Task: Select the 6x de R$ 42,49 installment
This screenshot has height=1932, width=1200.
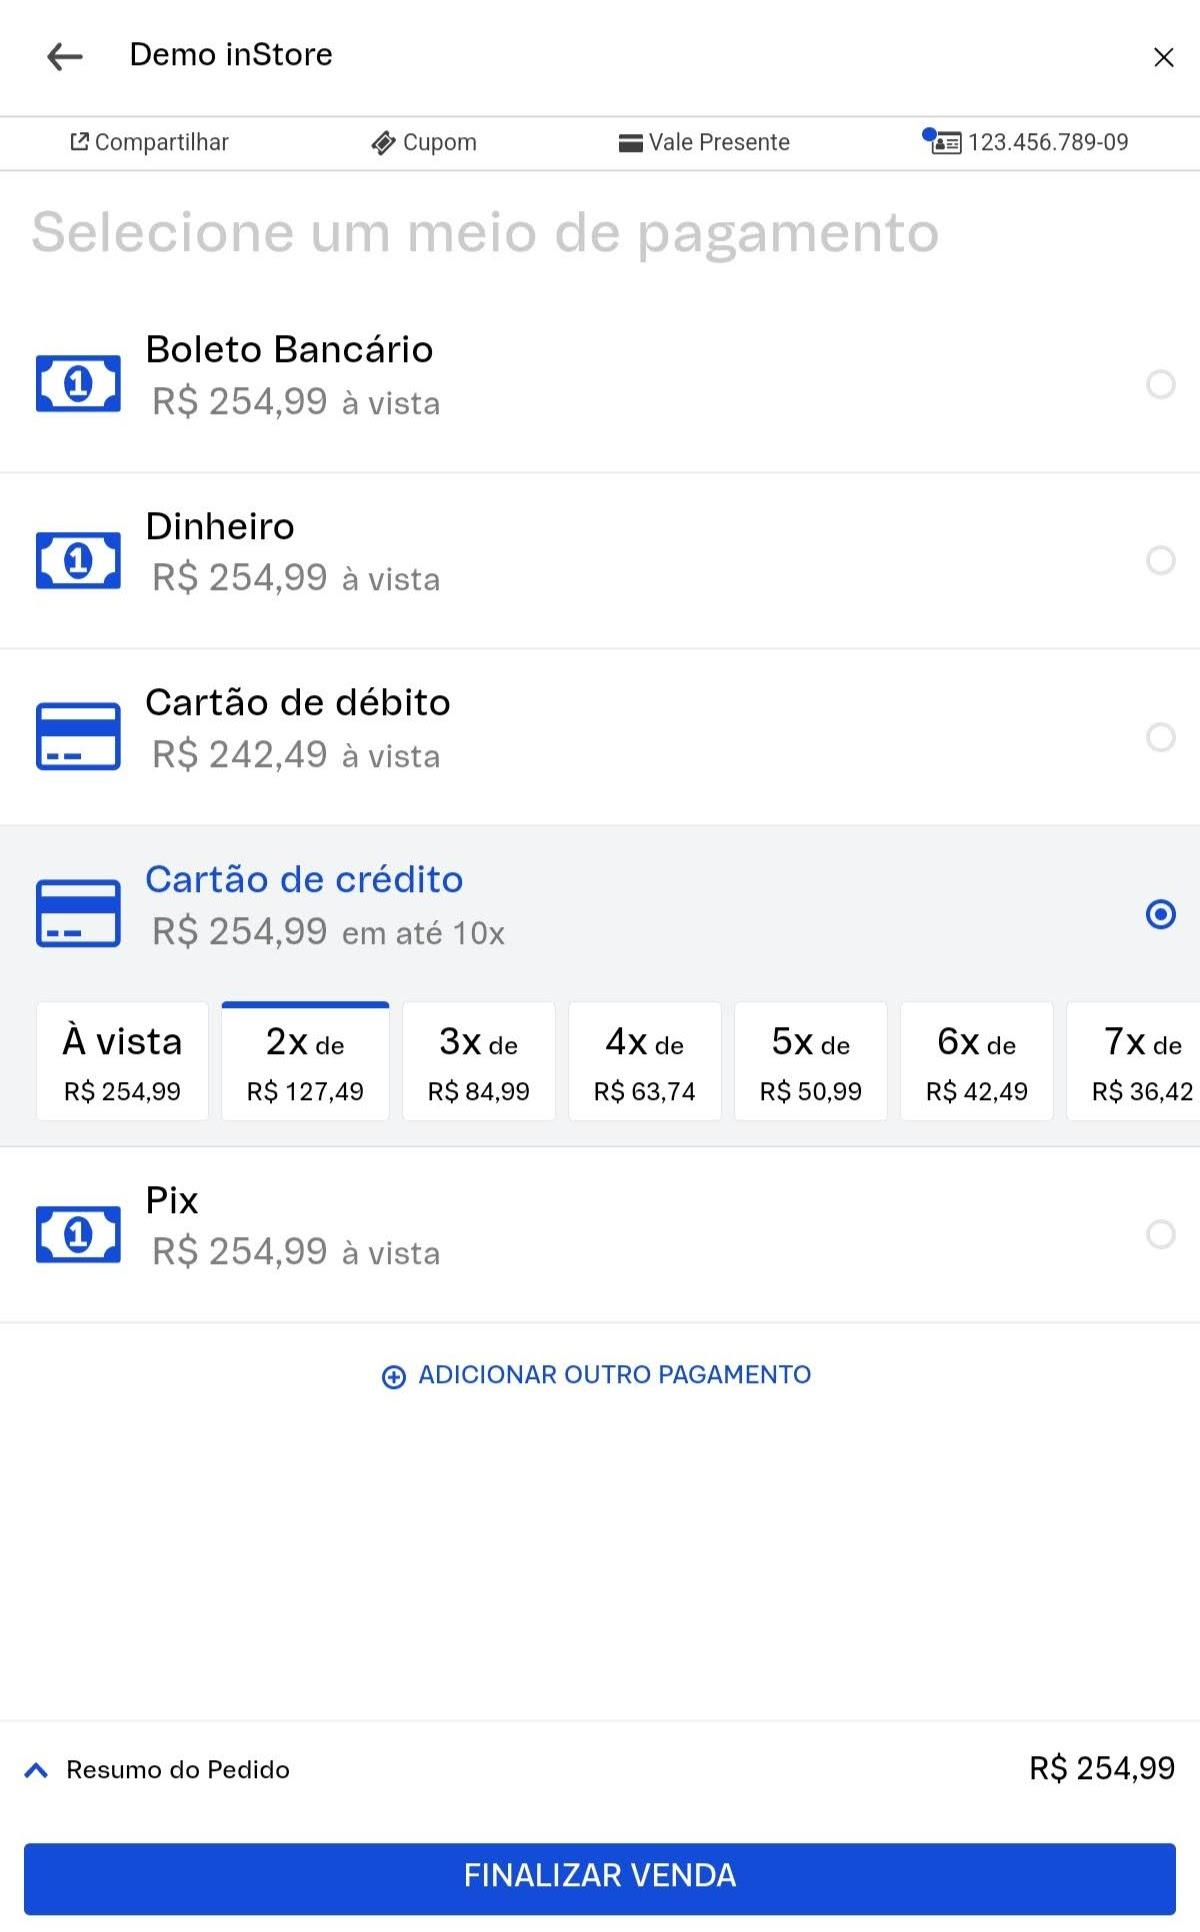Action: (x=976, y=1062)
